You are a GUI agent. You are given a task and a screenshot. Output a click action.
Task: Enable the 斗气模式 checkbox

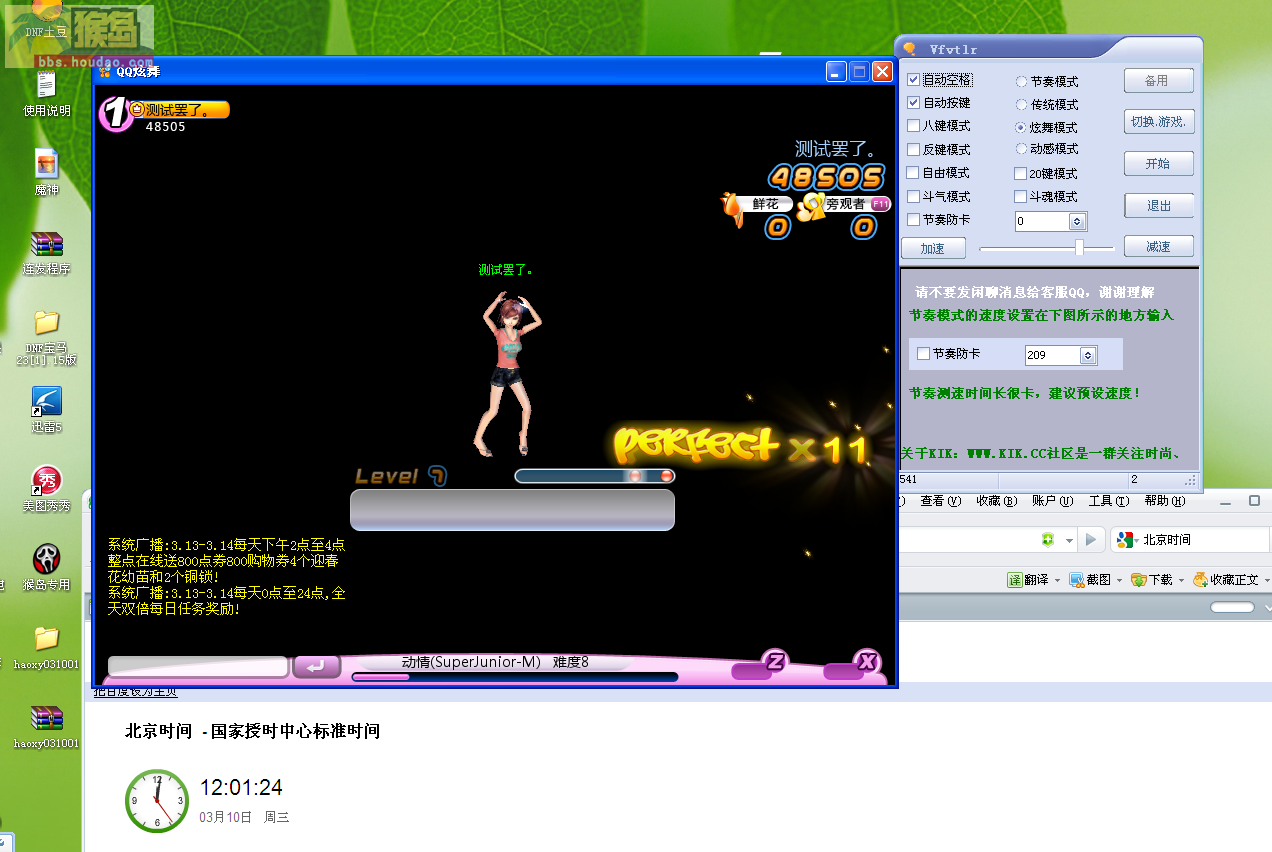[x=913, y=197]
